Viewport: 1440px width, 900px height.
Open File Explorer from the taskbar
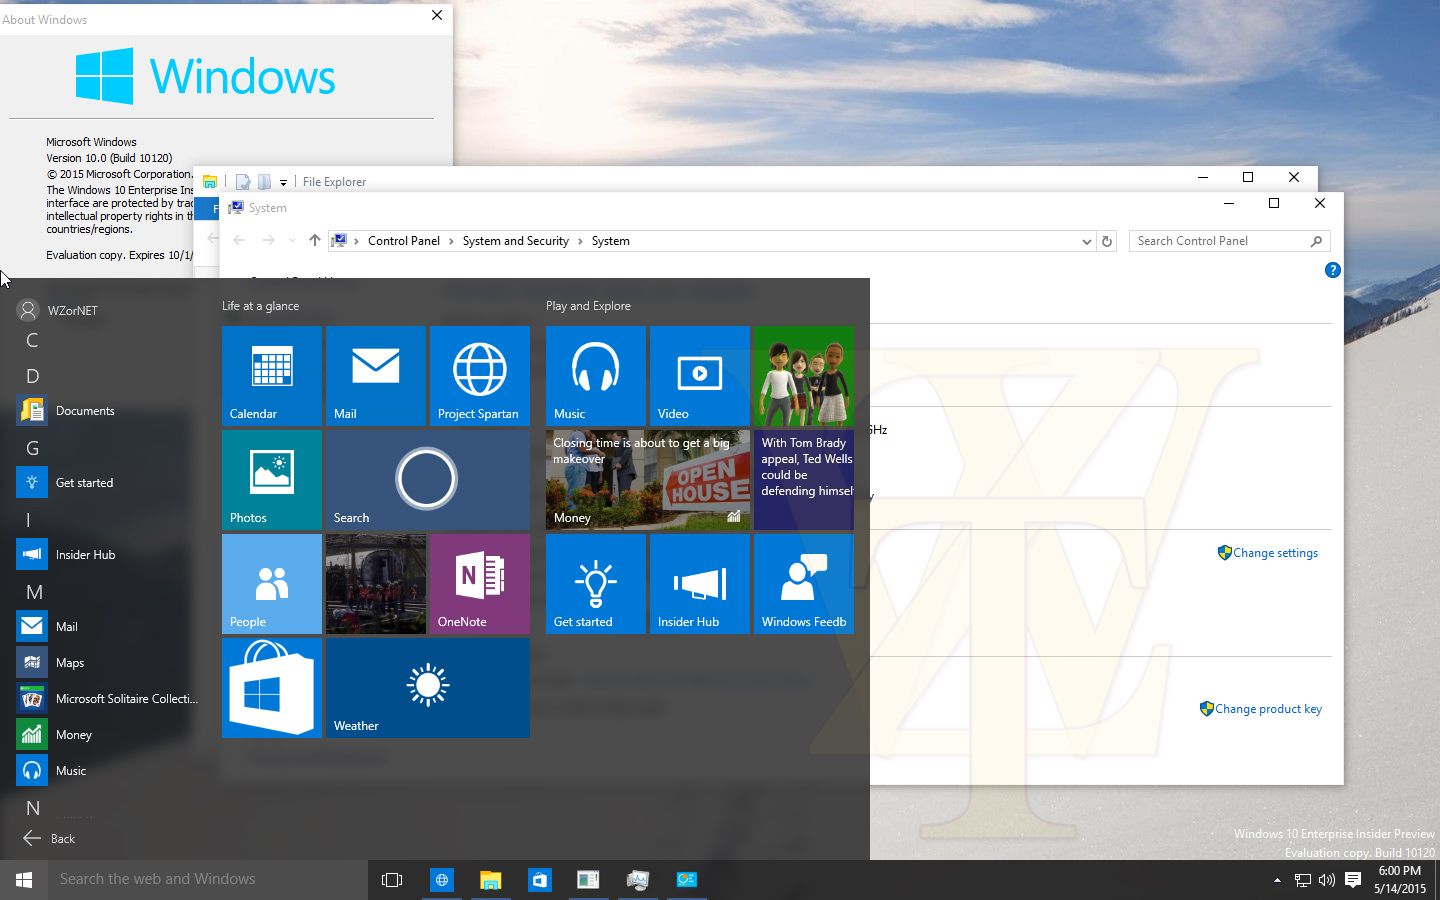click(x=490, y=880)
